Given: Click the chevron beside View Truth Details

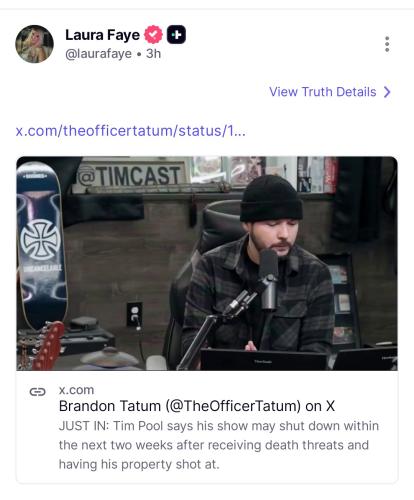Looking at the screenshot, I should pos(387,92).
